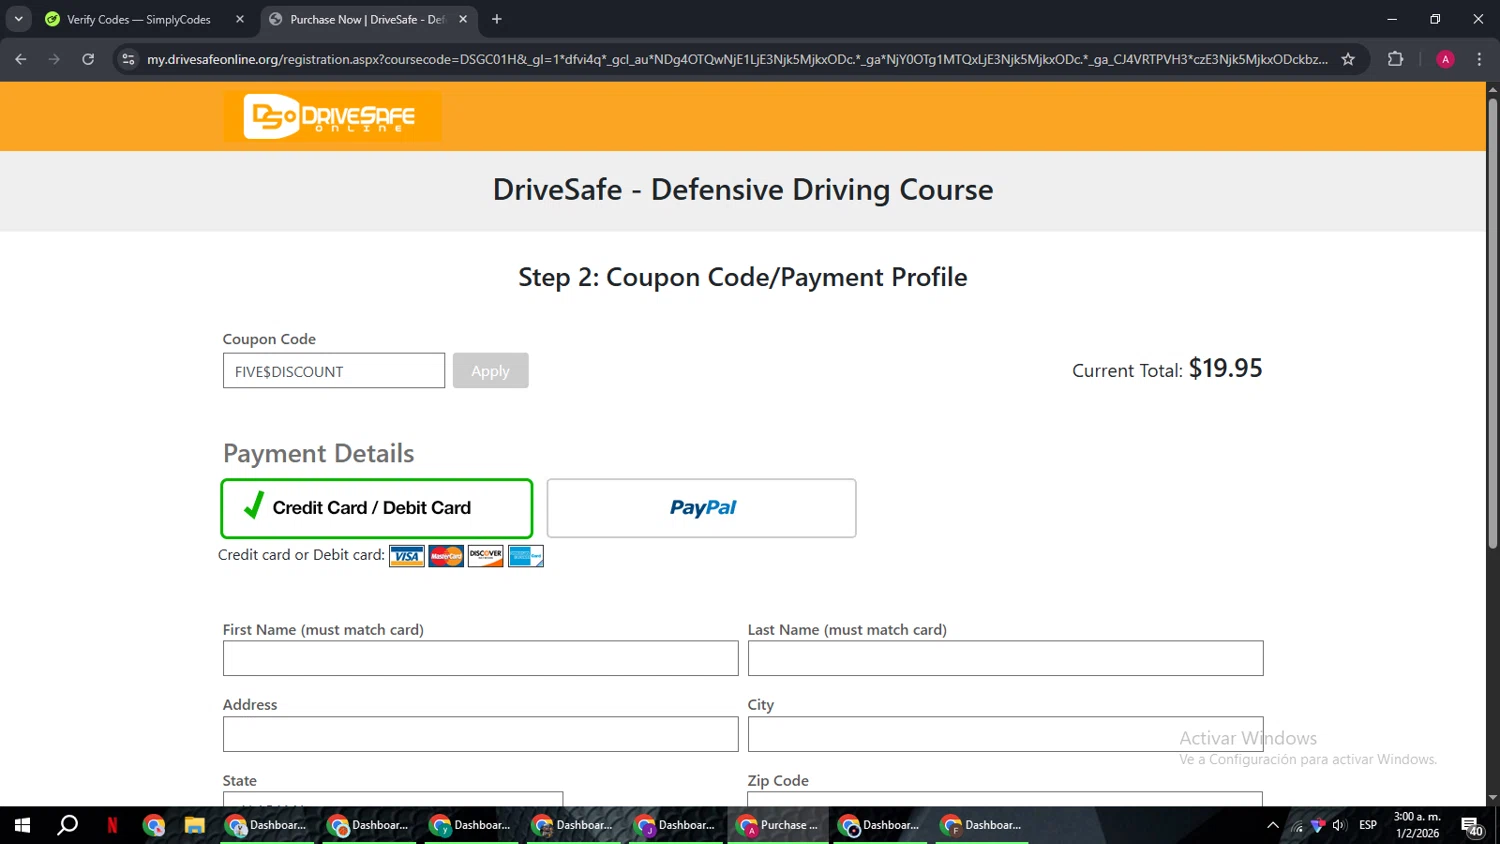
Task: Click the Address input field
Action: [x=481, y=734]
